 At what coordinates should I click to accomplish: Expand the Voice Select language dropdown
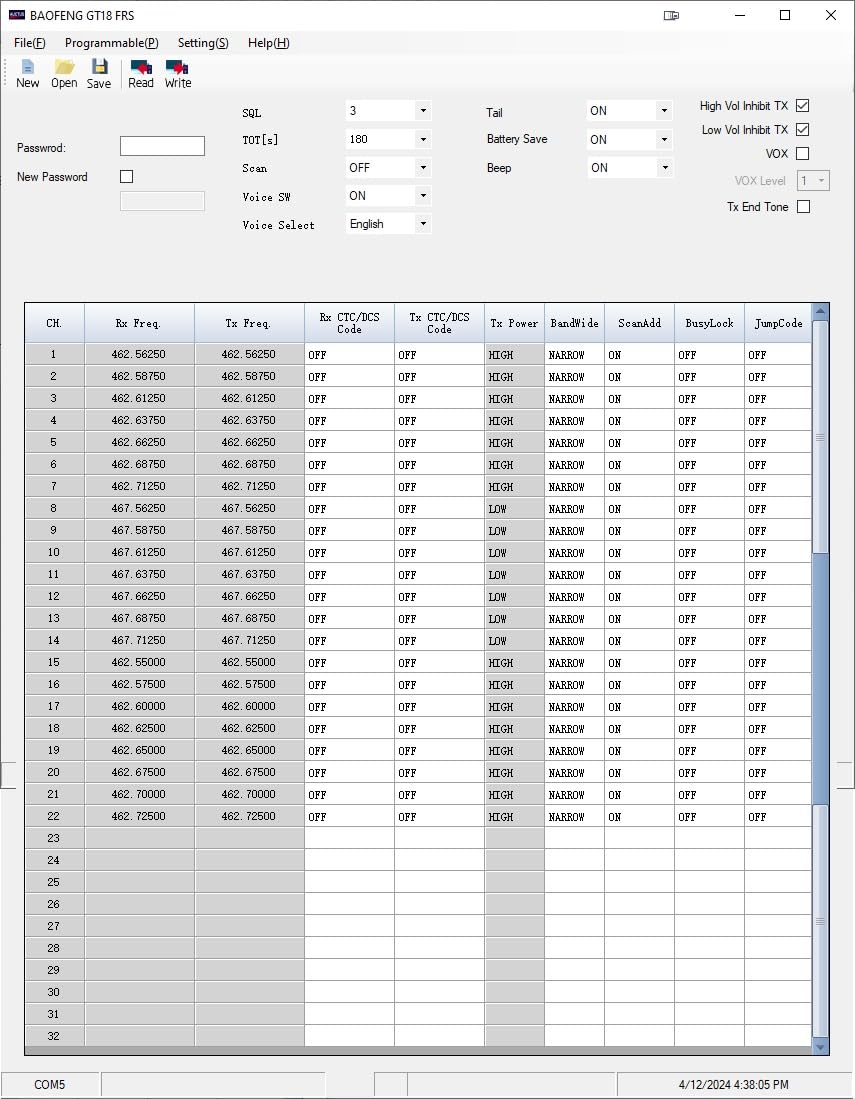point(423,224)
